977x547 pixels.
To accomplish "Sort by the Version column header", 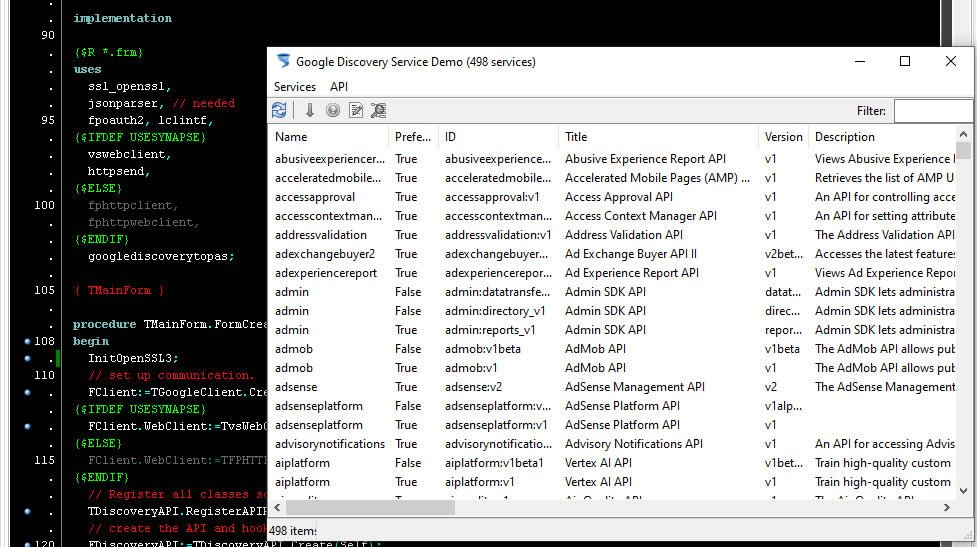I will click(784, 137).
